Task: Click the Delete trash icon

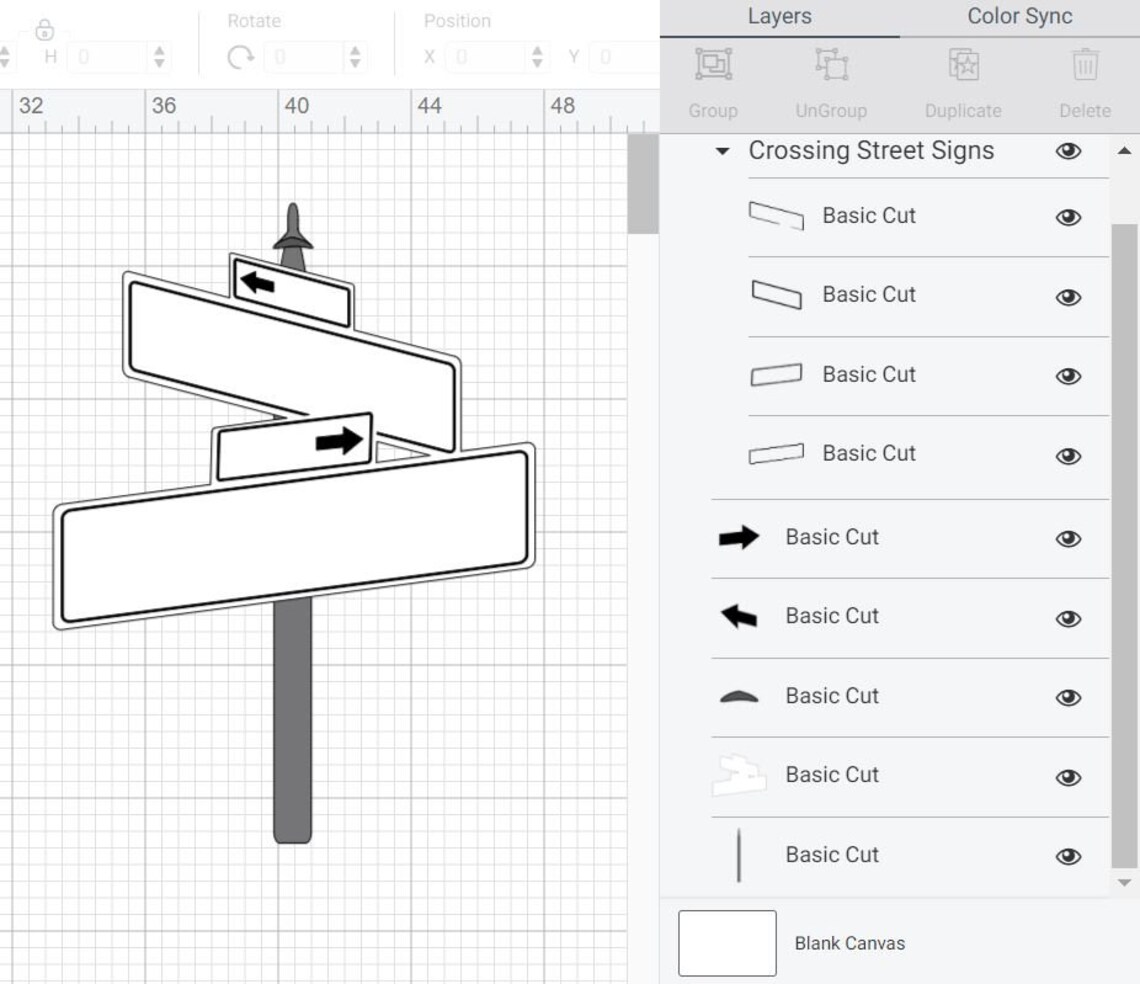Action: [x=1085, y=65]
